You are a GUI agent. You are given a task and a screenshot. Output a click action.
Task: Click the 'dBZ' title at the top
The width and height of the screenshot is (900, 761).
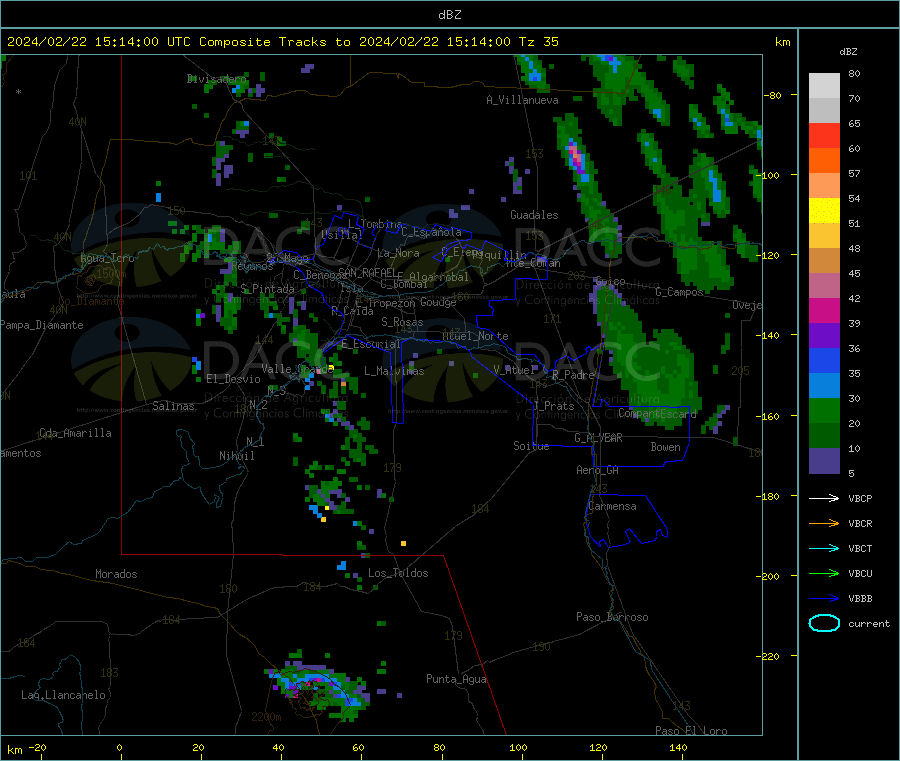tap(449, 15)
